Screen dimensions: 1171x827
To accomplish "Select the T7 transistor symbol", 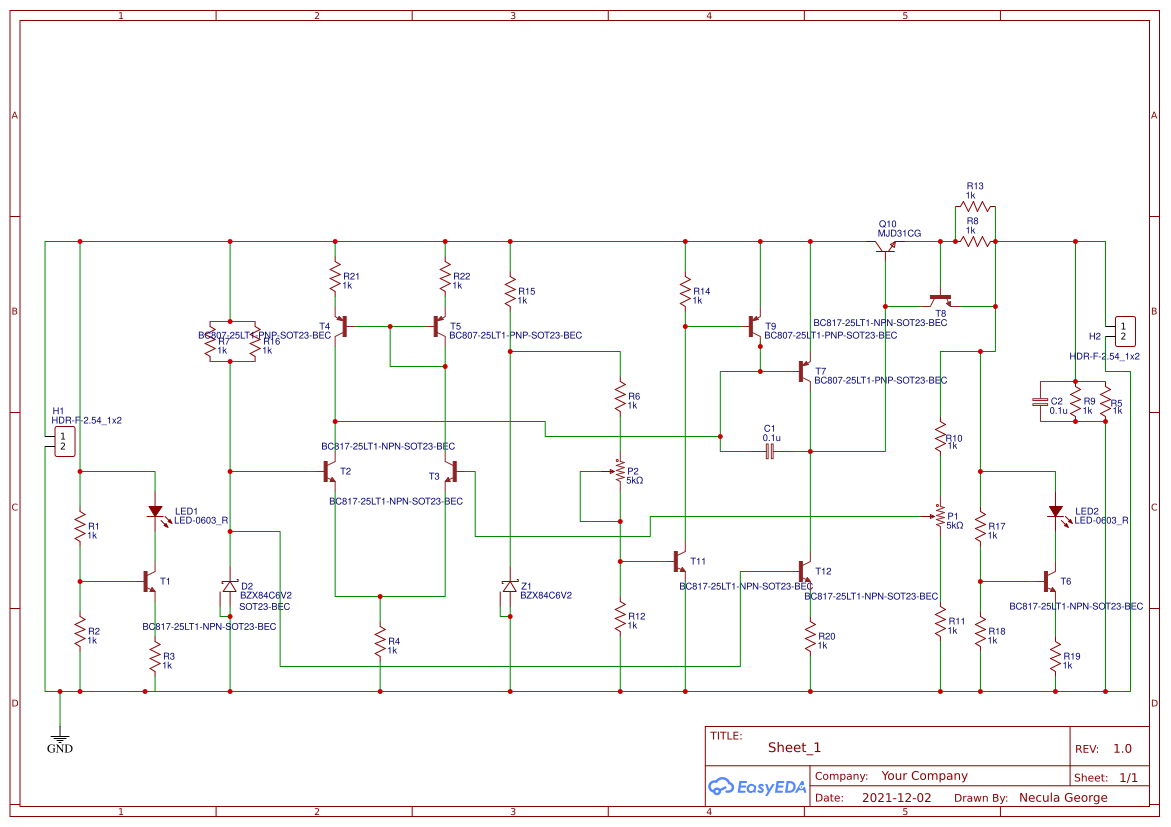I will click(804, 371).
